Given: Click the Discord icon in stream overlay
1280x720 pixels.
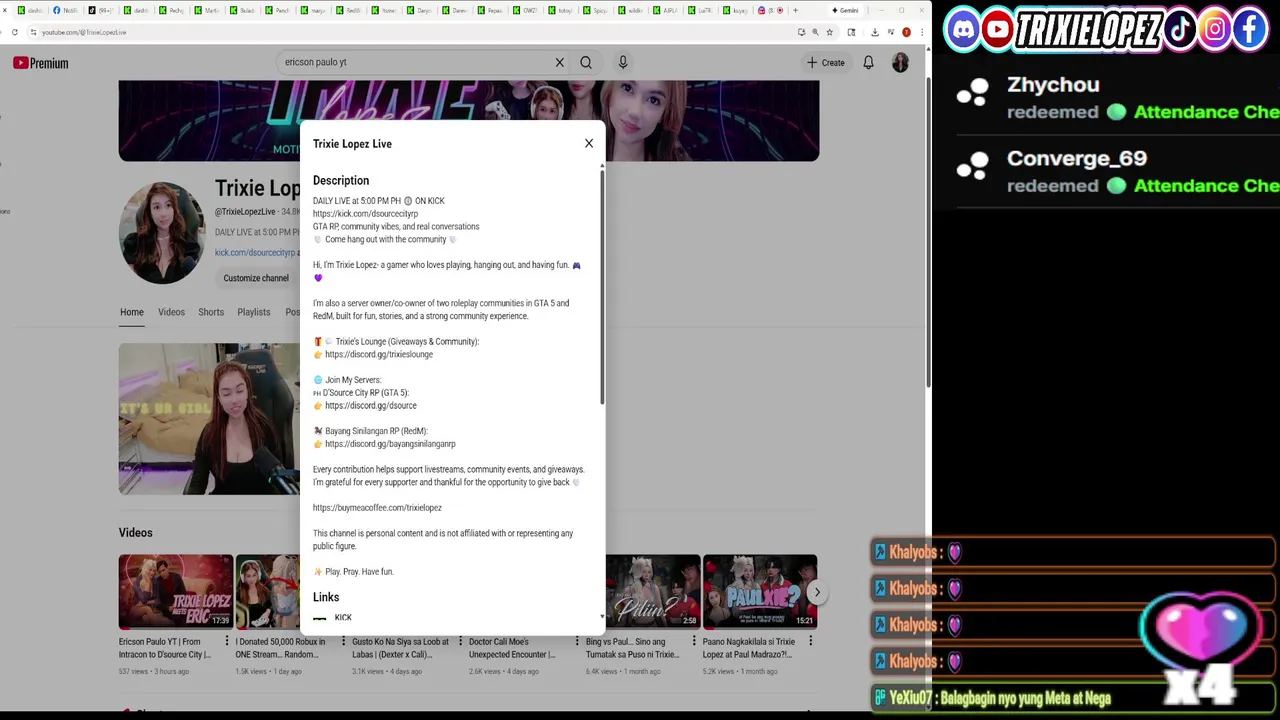Looking at the screenshot, I should [963, 30].
